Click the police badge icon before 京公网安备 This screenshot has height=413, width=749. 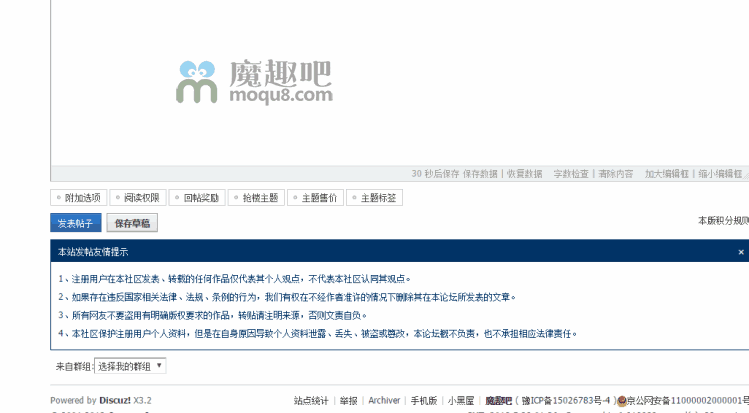tap(621, 401)
